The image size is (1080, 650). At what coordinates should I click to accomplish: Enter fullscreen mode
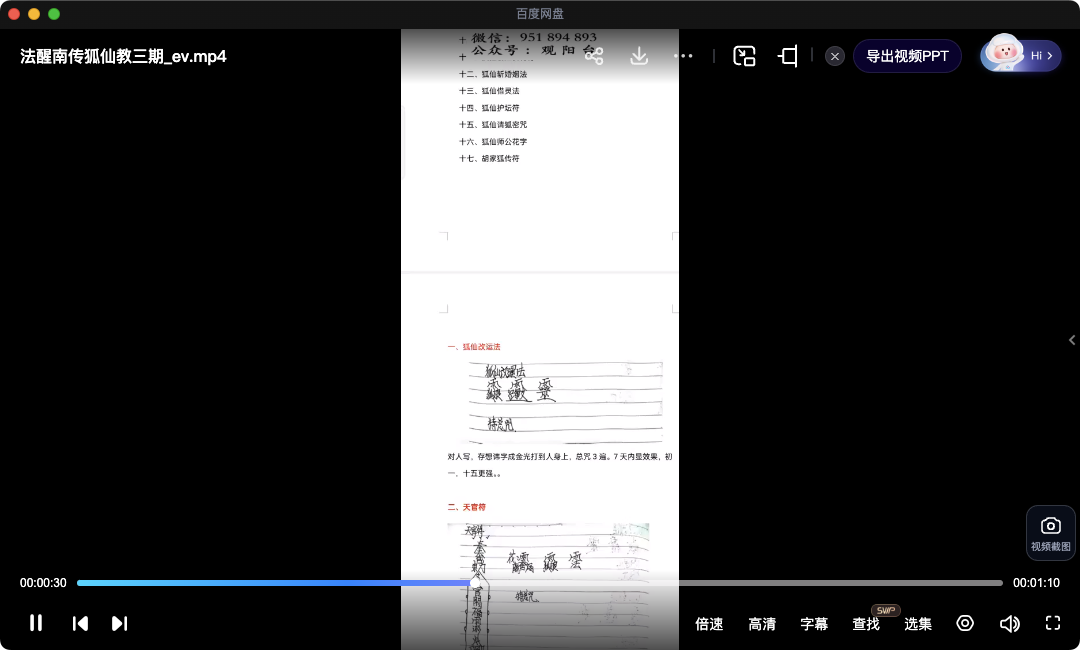(x=1052, y=623)
